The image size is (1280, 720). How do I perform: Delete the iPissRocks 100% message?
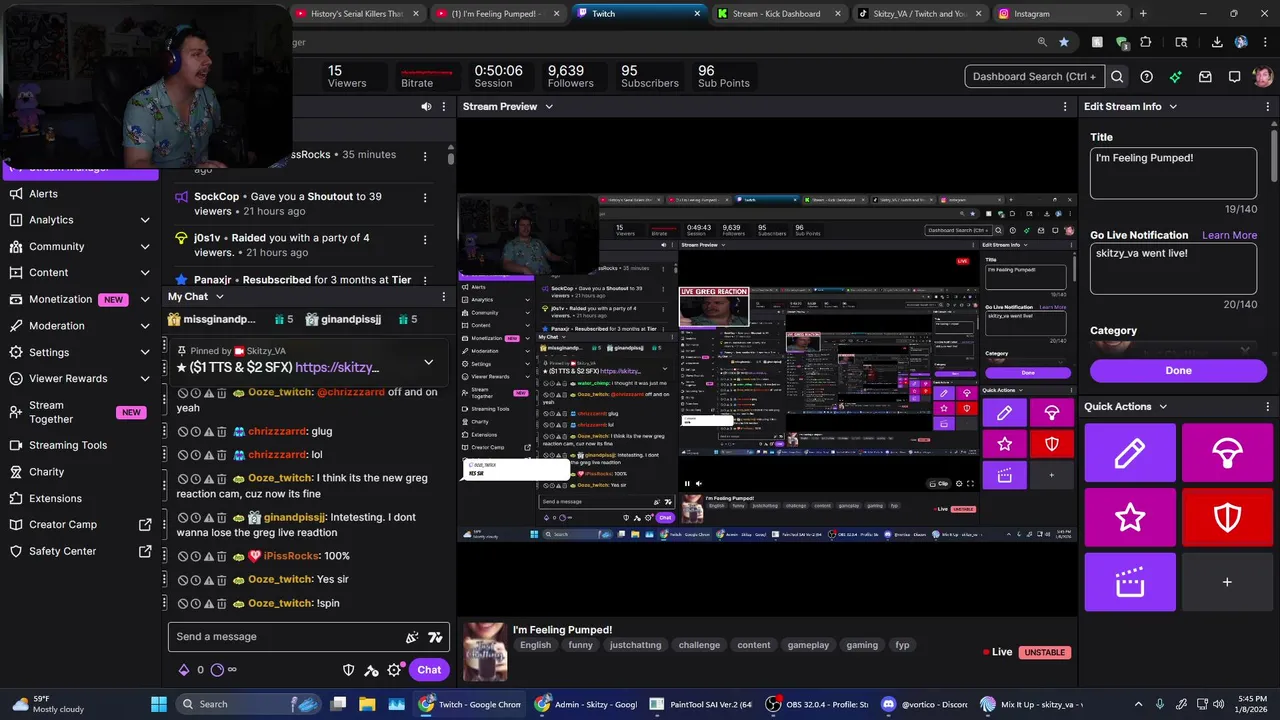click(x=221, y=556)
